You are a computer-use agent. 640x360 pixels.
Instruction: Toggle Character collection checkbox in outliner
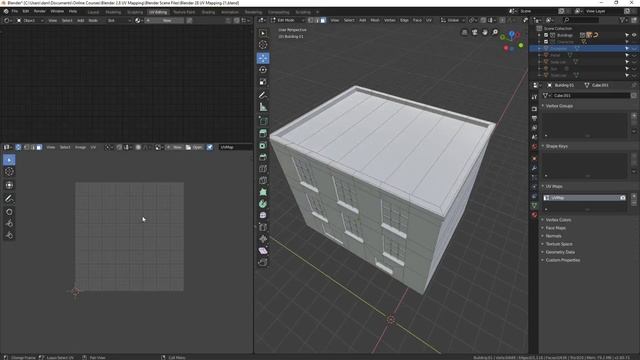(546, 42)
